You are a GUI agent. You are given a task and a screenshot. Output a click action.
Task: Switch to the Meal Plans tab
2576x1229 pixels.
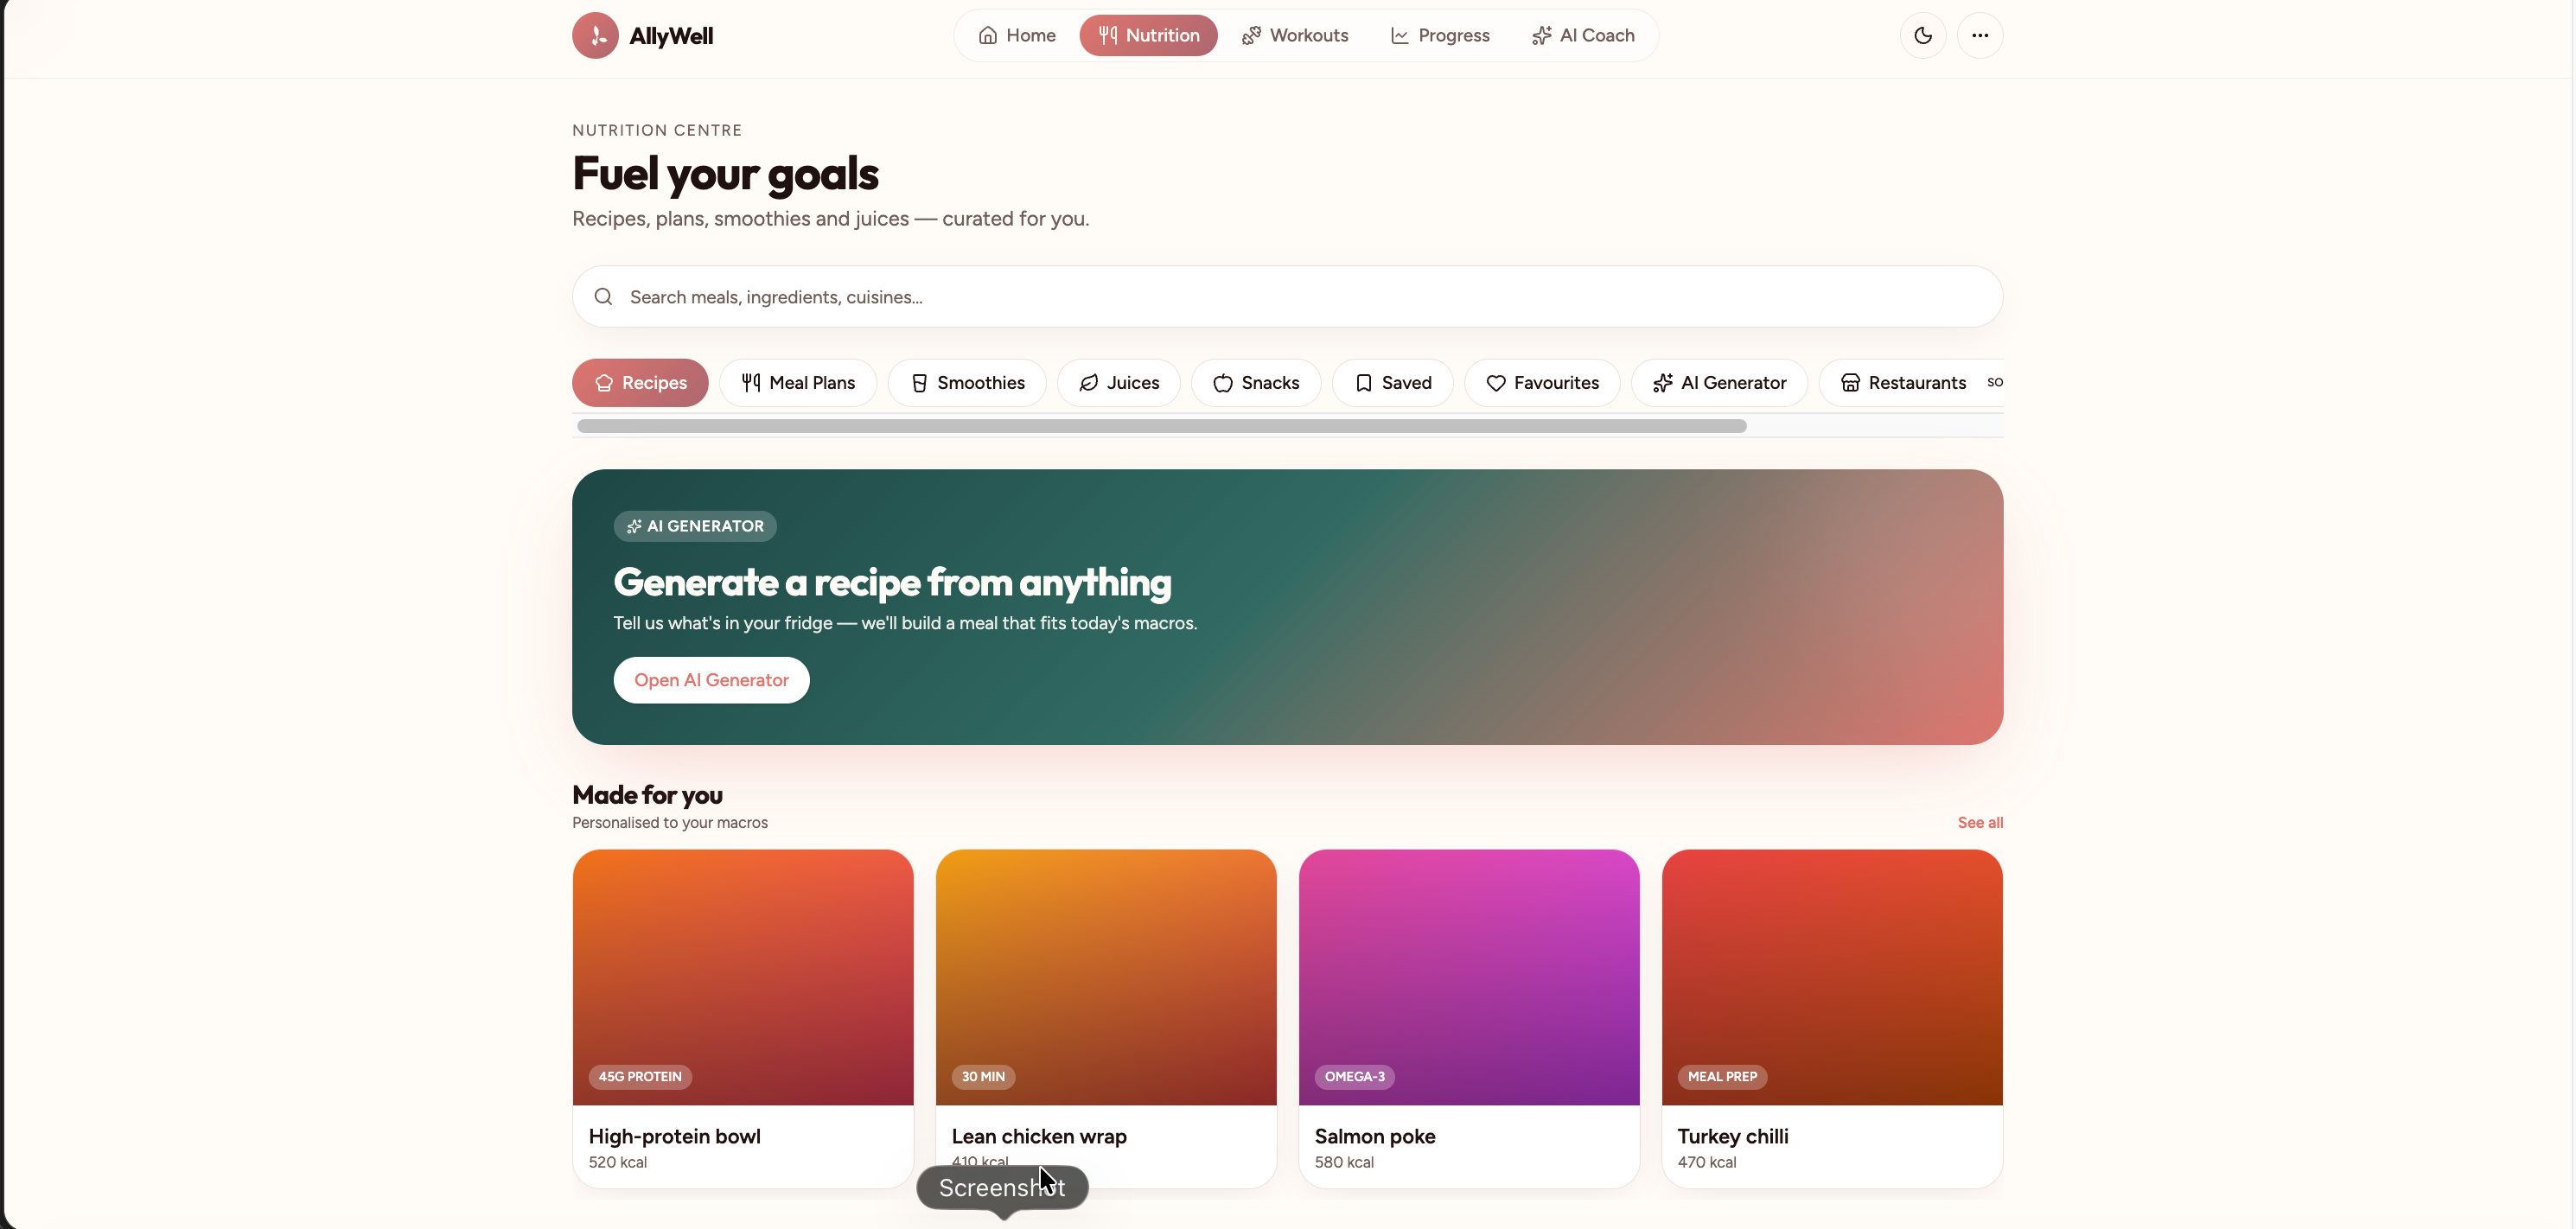tap(798, 383)
